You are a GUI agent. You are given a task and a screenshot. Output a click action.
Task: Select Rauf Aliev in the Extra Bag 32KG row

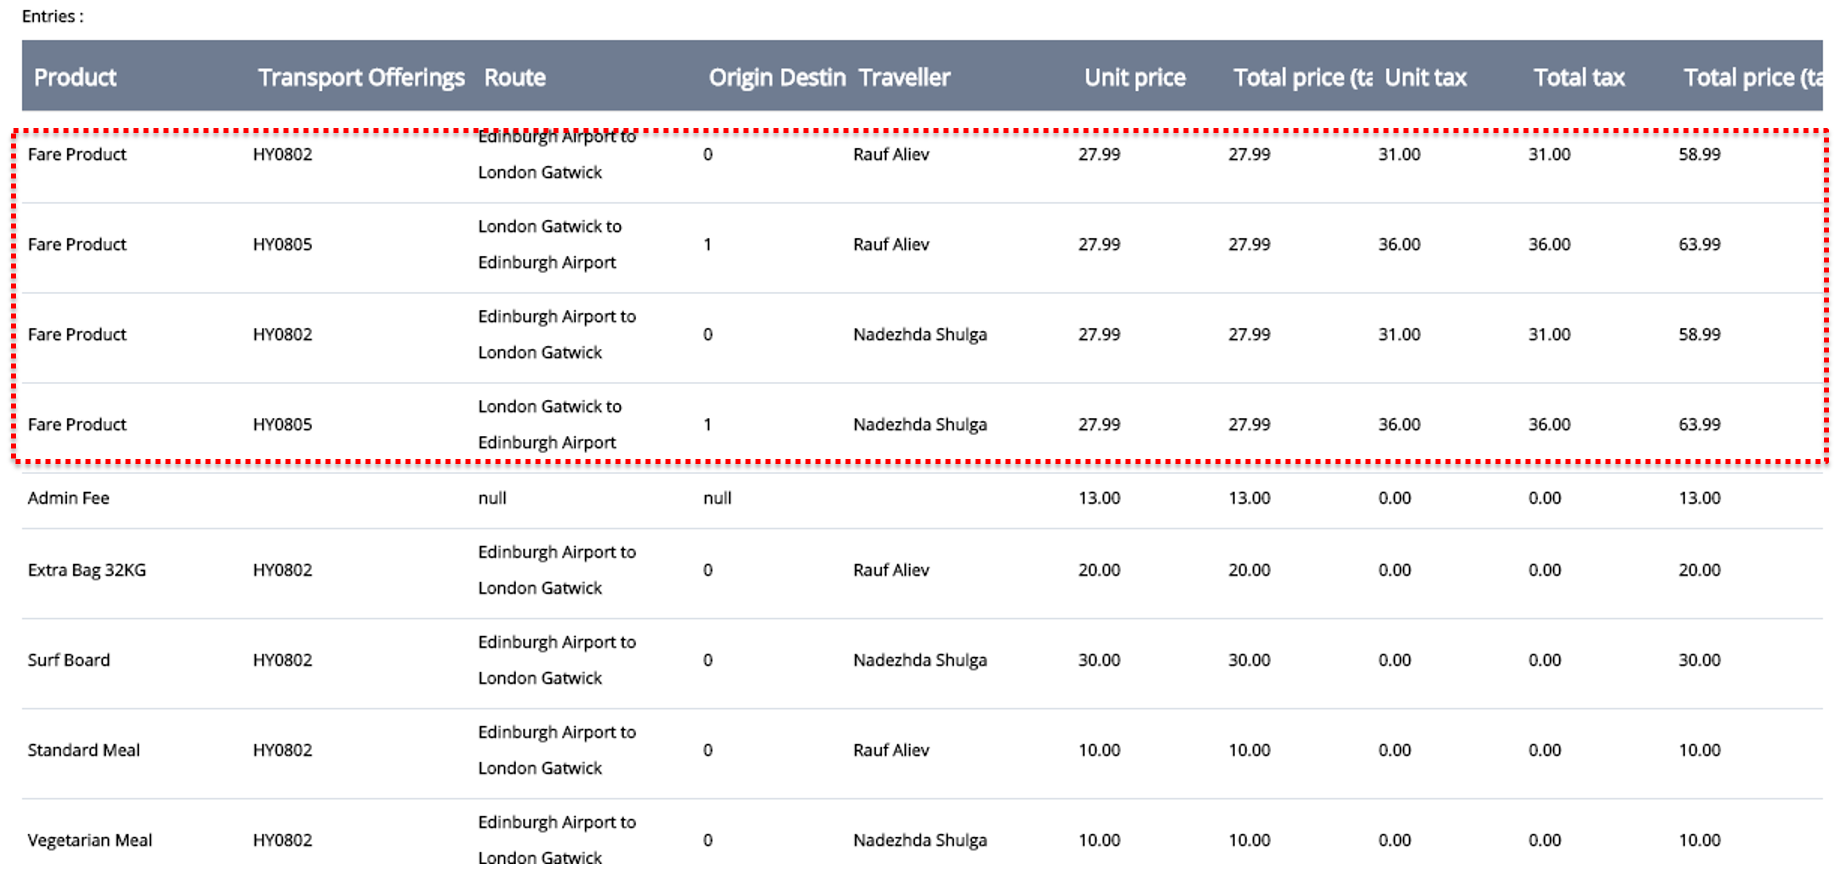tap(891, 570)
